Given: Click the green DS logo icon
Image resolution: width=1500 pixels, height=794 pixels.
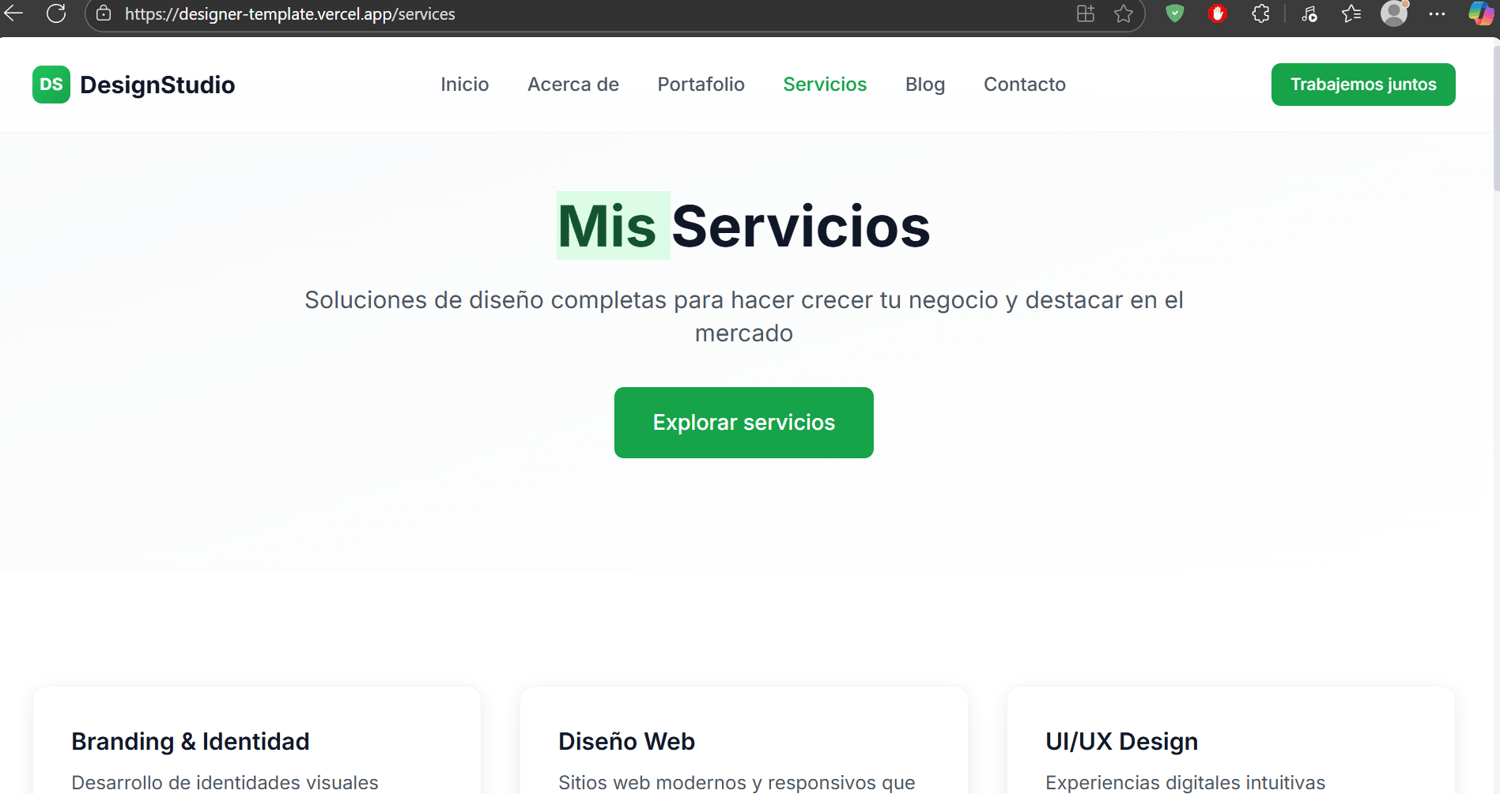Looking at the screenshot, I should tap(51, 85).
